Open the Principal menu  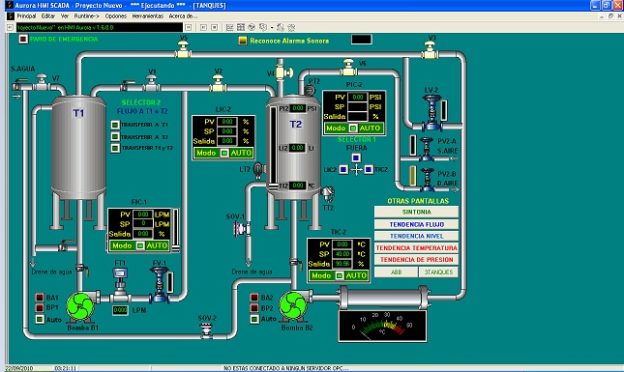(x=26, y=16)
